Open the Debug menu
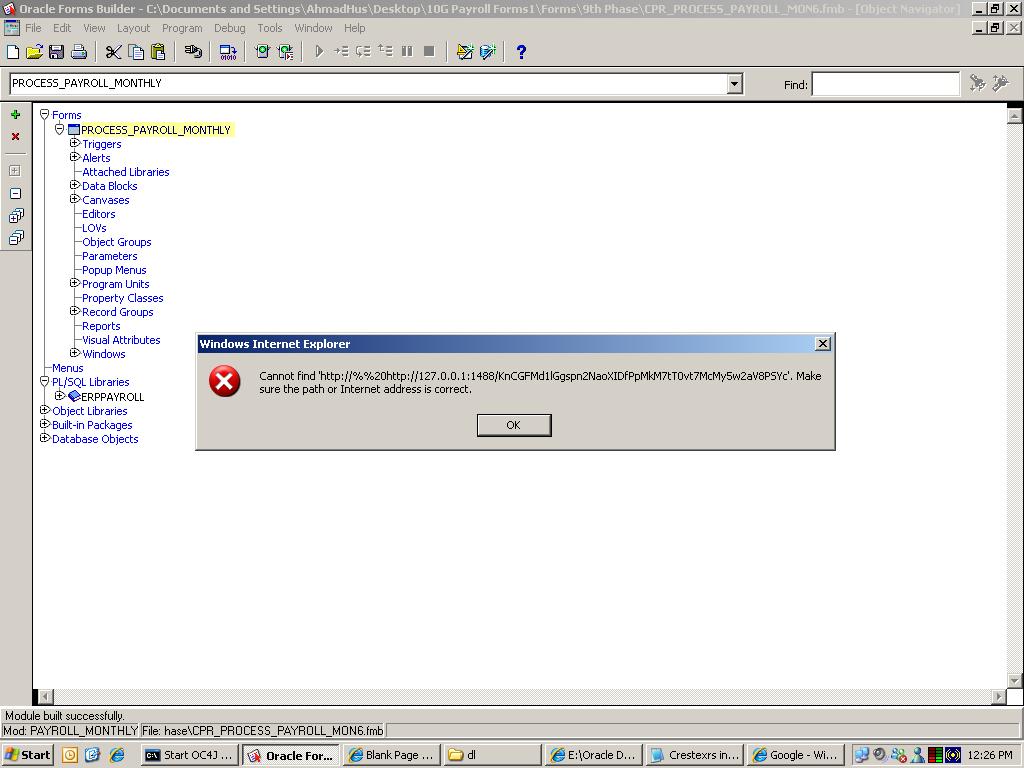 [229, 28]
